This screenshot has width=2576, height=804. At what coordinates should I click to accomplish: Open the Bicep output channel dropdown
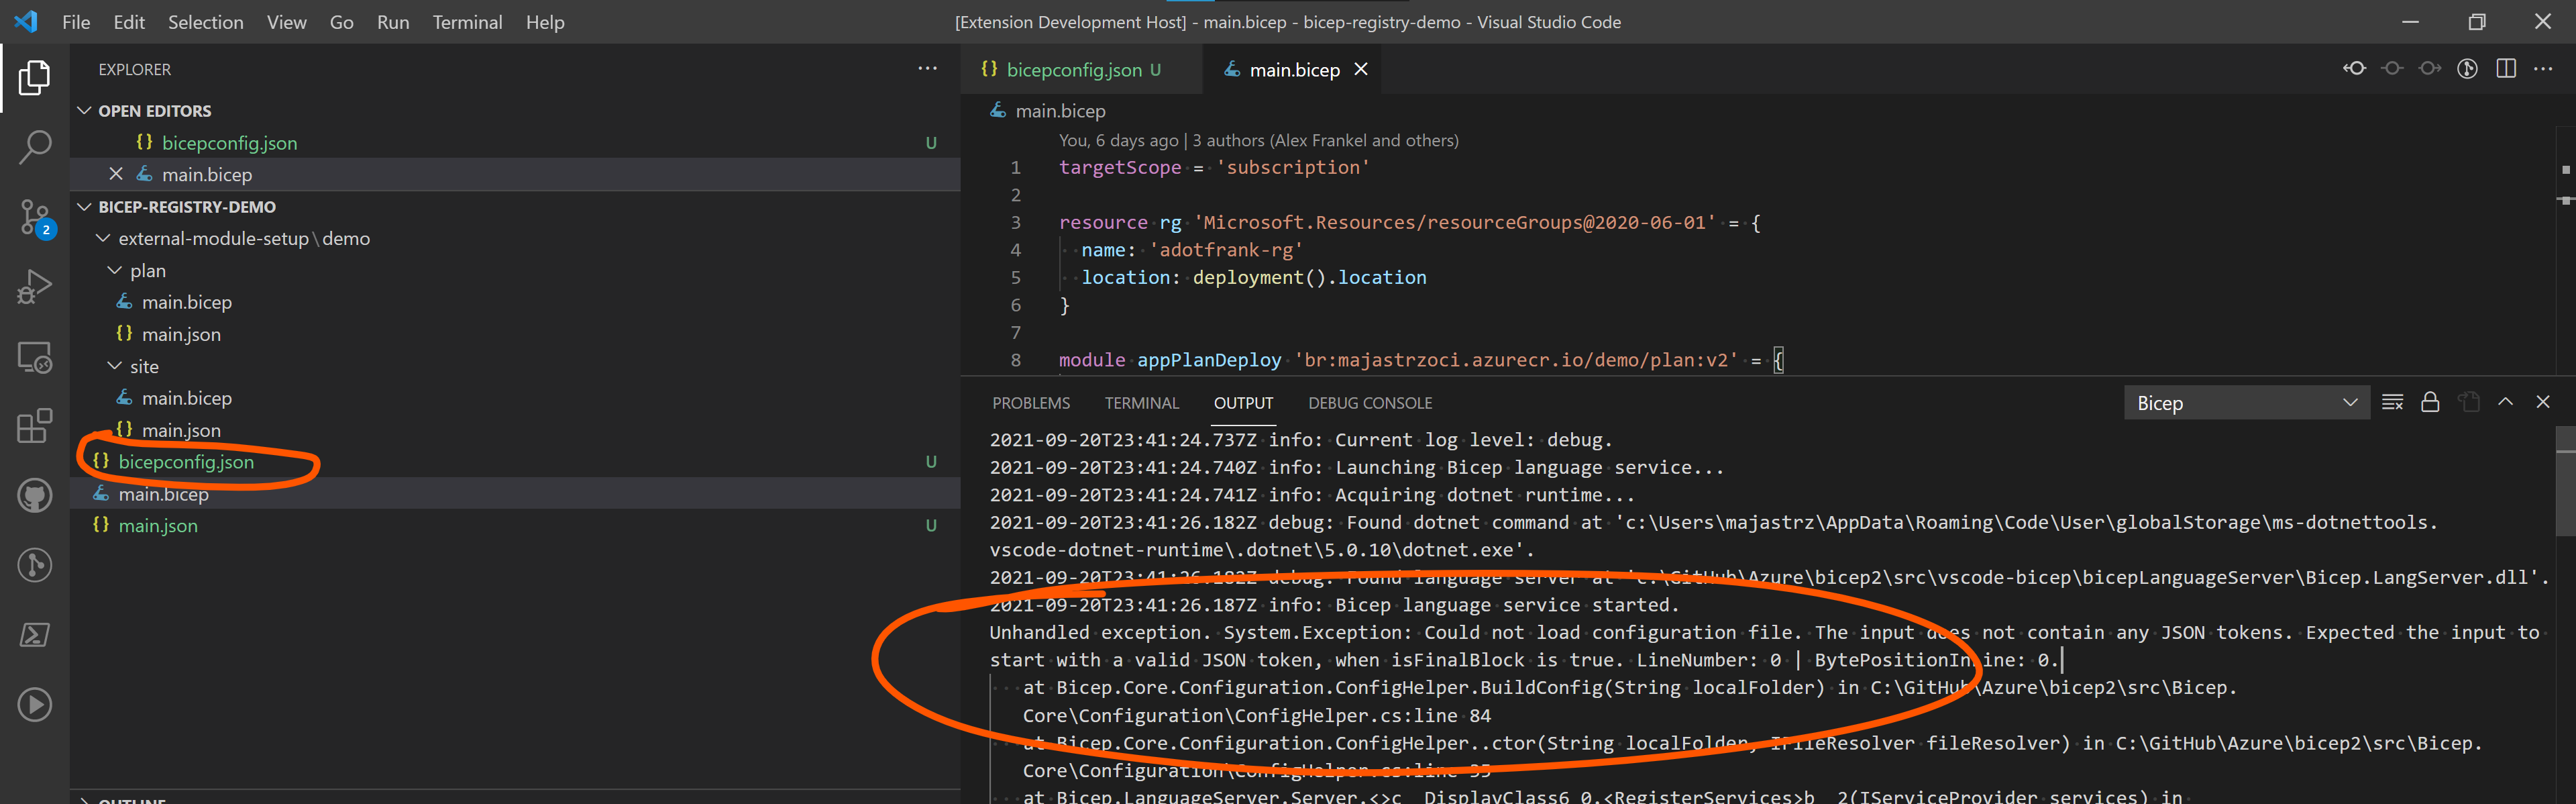tap(2246, 402)
